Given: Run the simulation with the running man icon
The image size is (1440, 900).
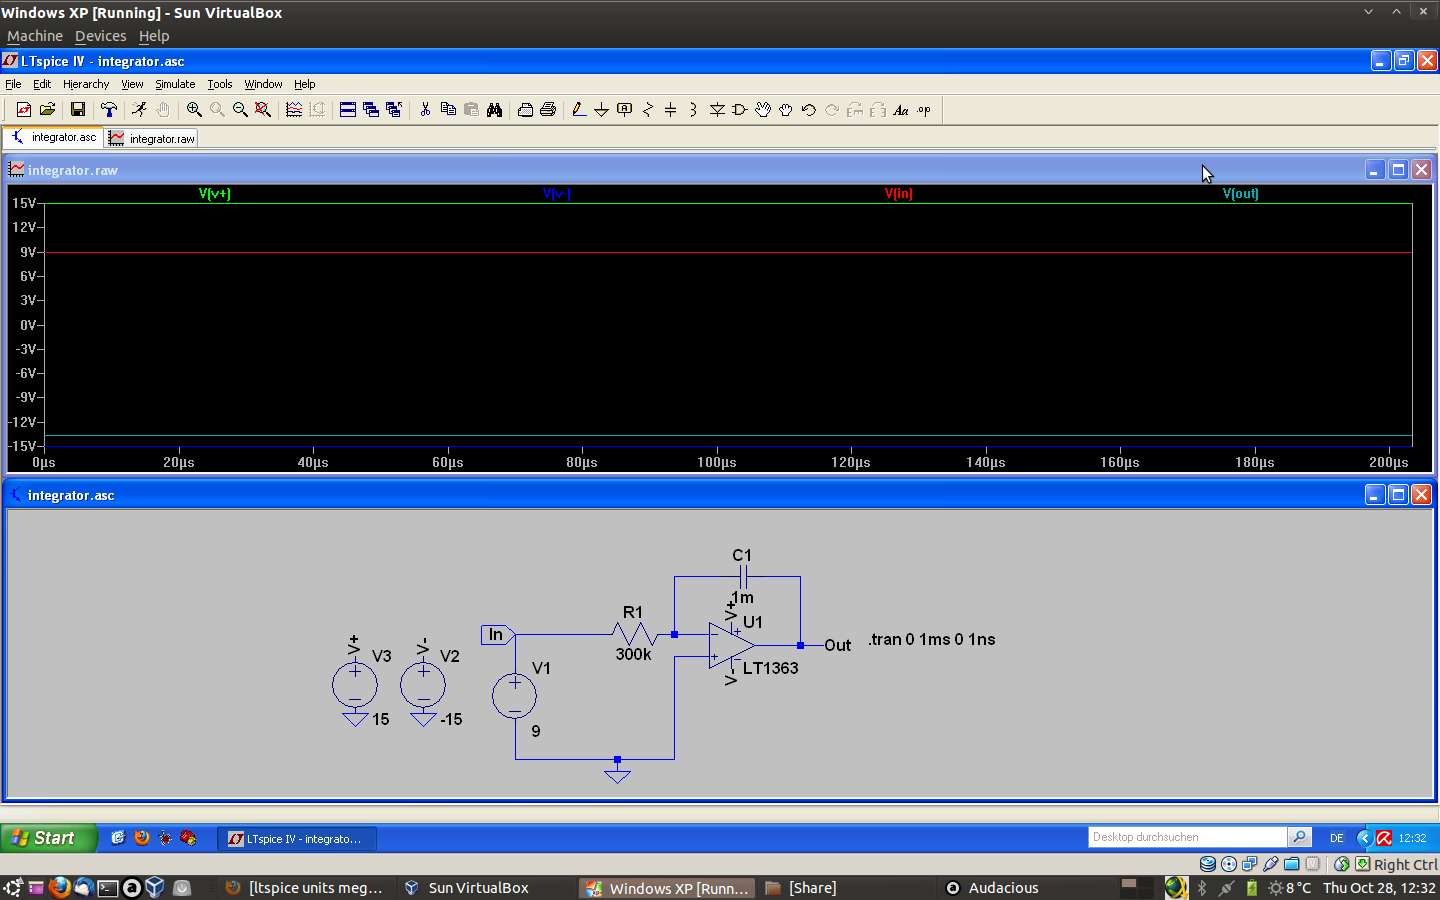Looking at the screenshot, I should pyautogui.click(x=139, y=110).
